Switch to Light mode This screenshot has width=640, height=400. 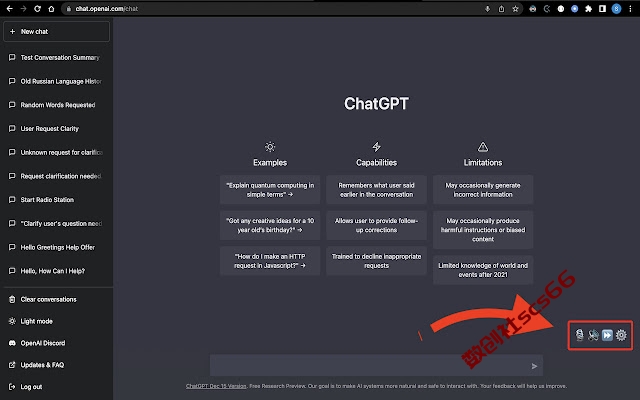56,321
